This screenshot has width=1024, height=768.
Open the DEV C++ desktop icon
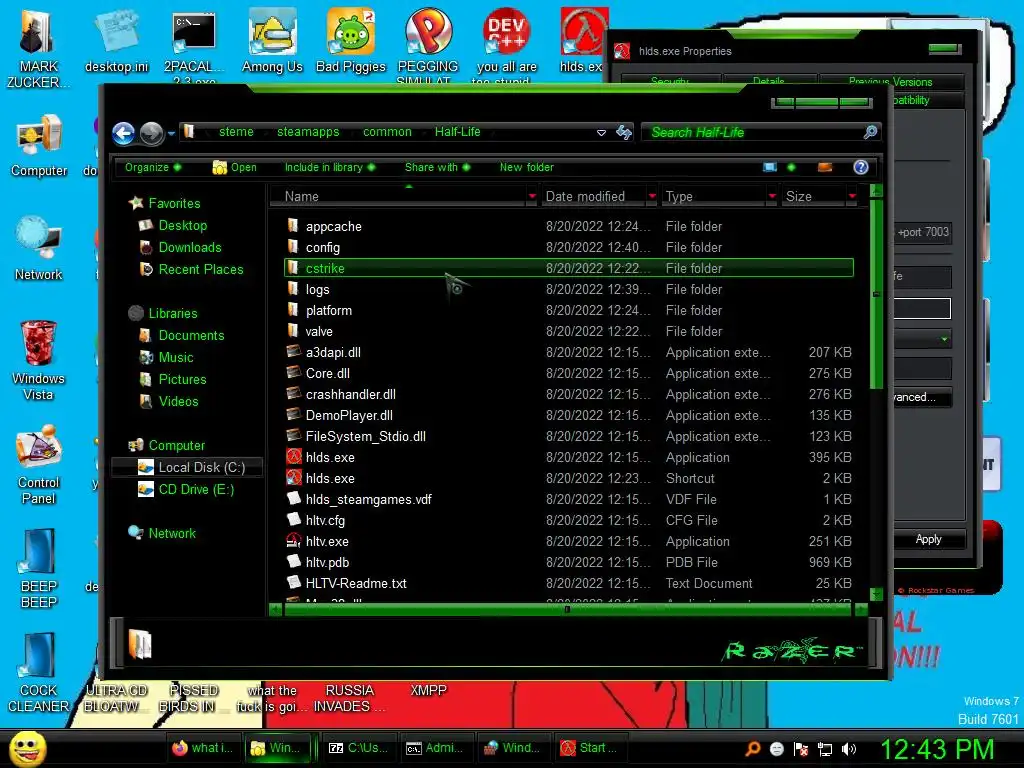tap(506, 46)
